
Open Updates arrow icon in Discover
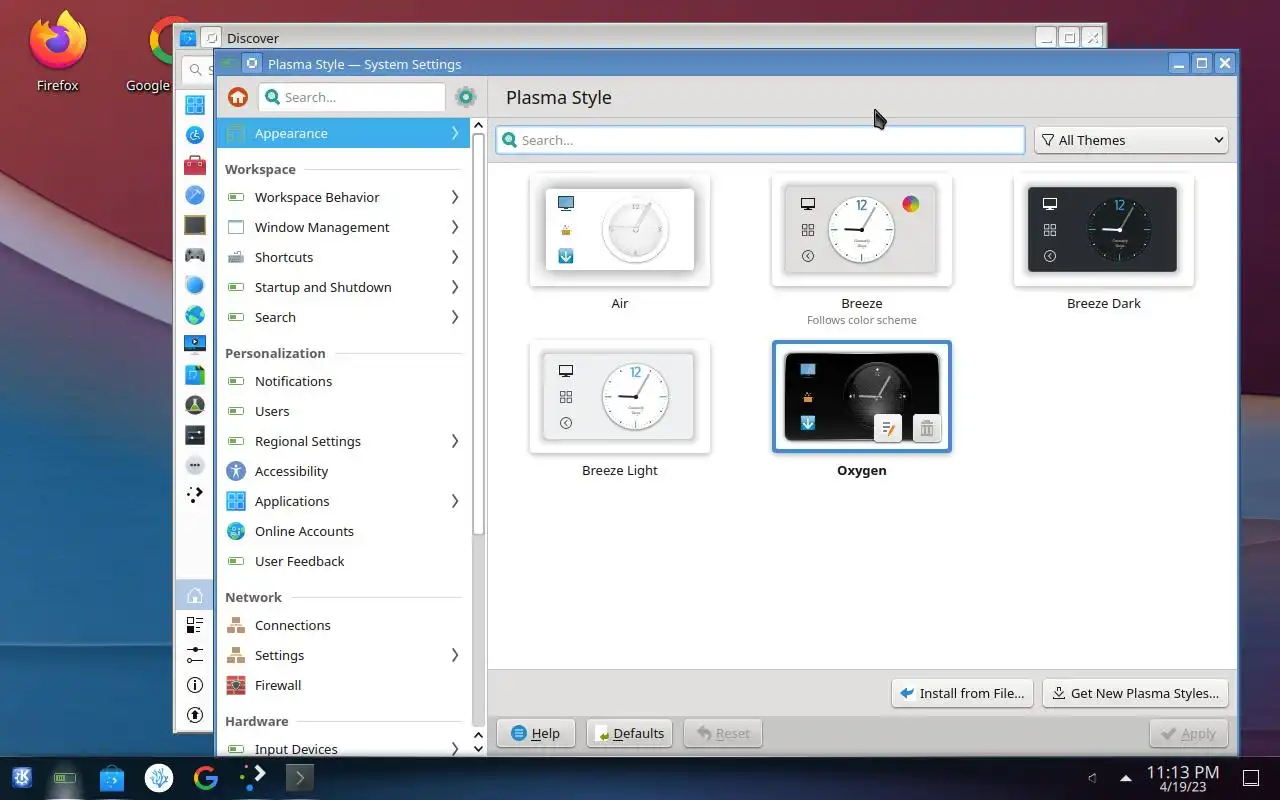click(x=195, y=715)
